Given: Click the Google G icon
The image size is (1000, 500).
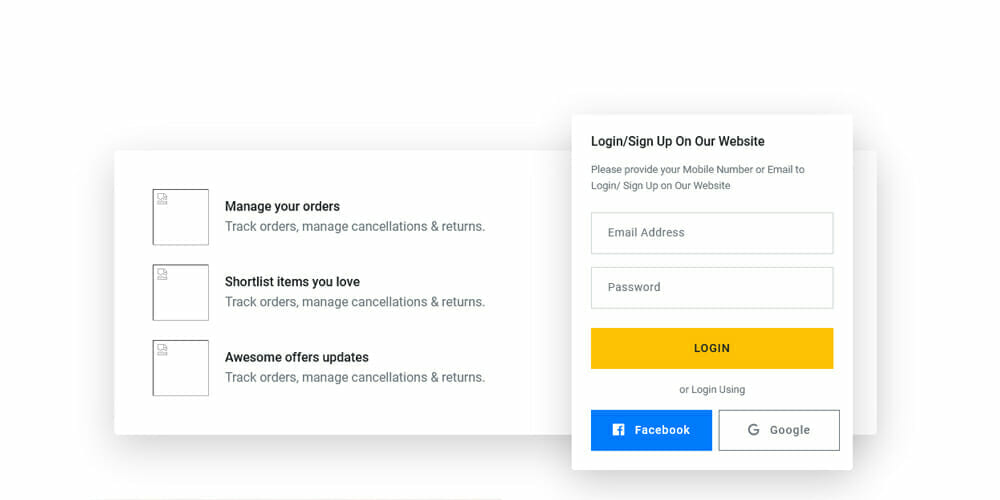Looking at the screenshot, I should point(754,430).
